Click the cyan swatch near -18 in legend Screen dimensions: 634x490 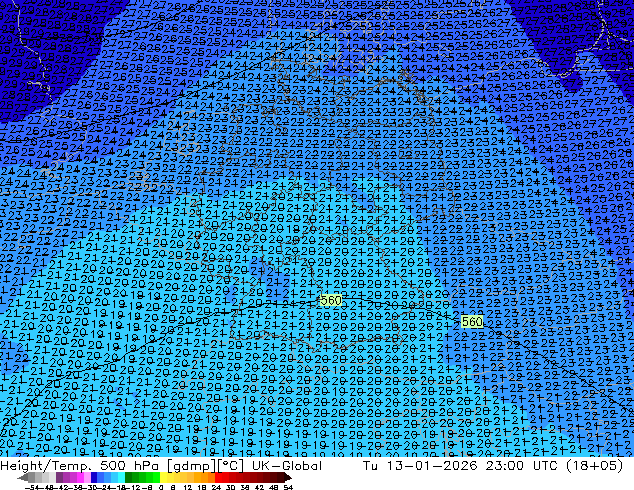tap(121, 477)
